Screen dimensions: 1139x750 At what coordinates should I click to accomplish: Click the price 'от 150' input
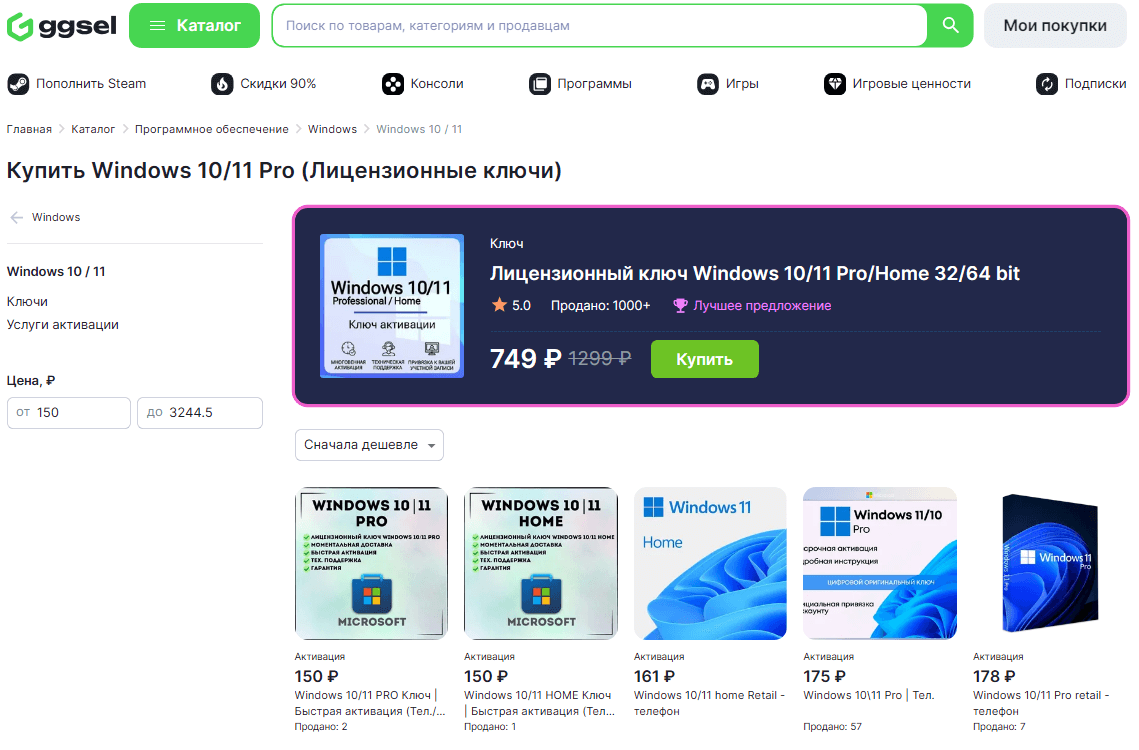[x=69, y=413]
